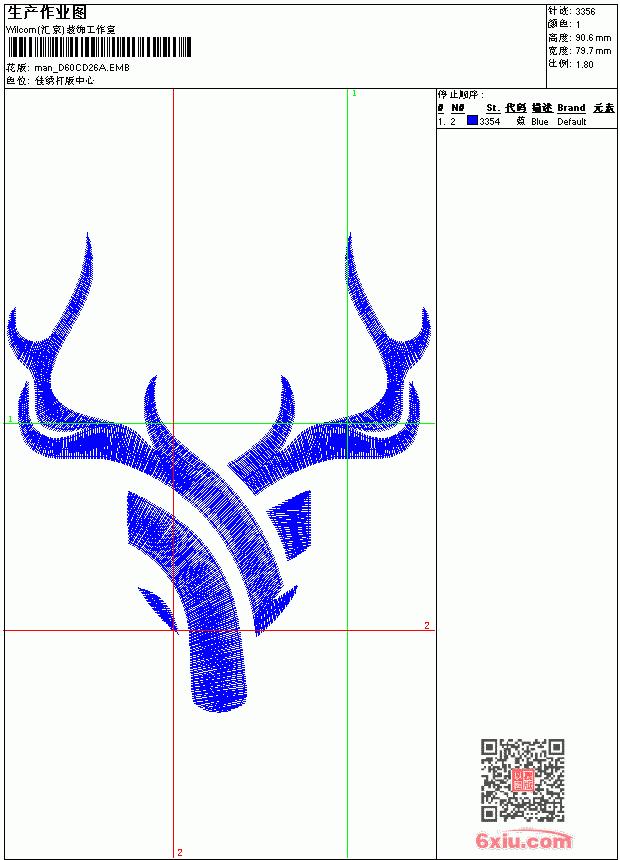Click the stitch count value 3356
620x860 pixels.
pyautogui.click(x=585, y=12)
